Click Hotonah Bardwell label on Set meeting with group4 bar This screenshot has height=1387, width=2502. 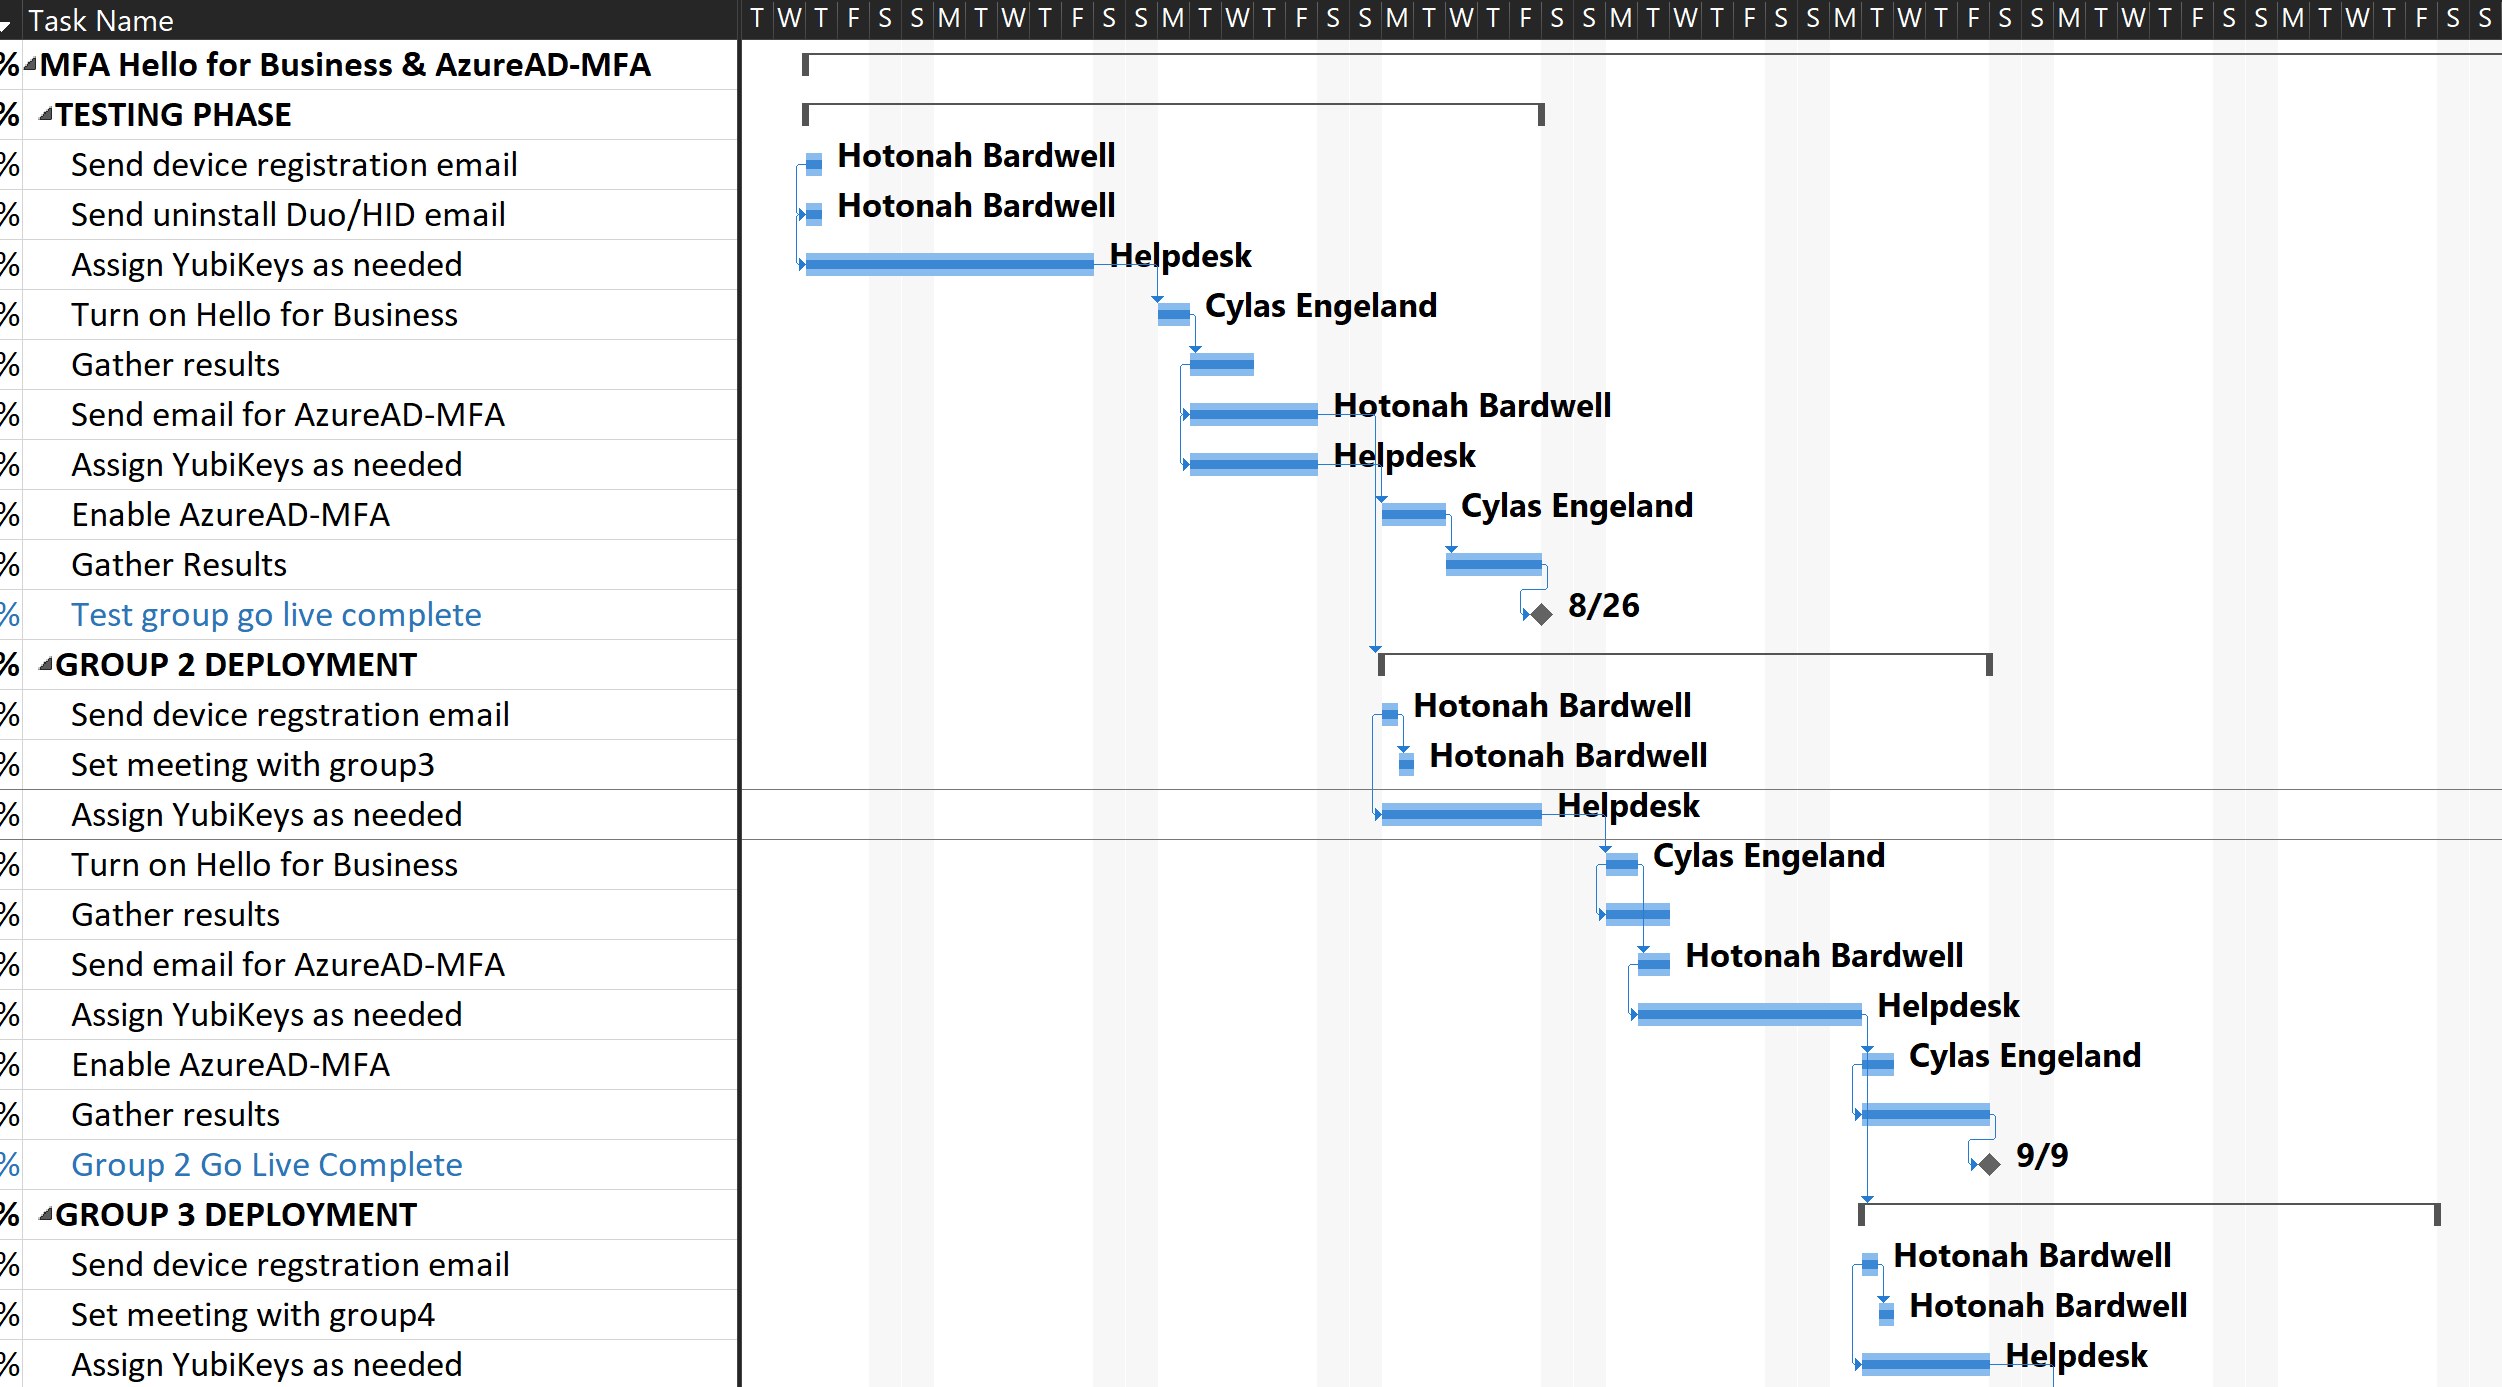tap(2048, 1306)
